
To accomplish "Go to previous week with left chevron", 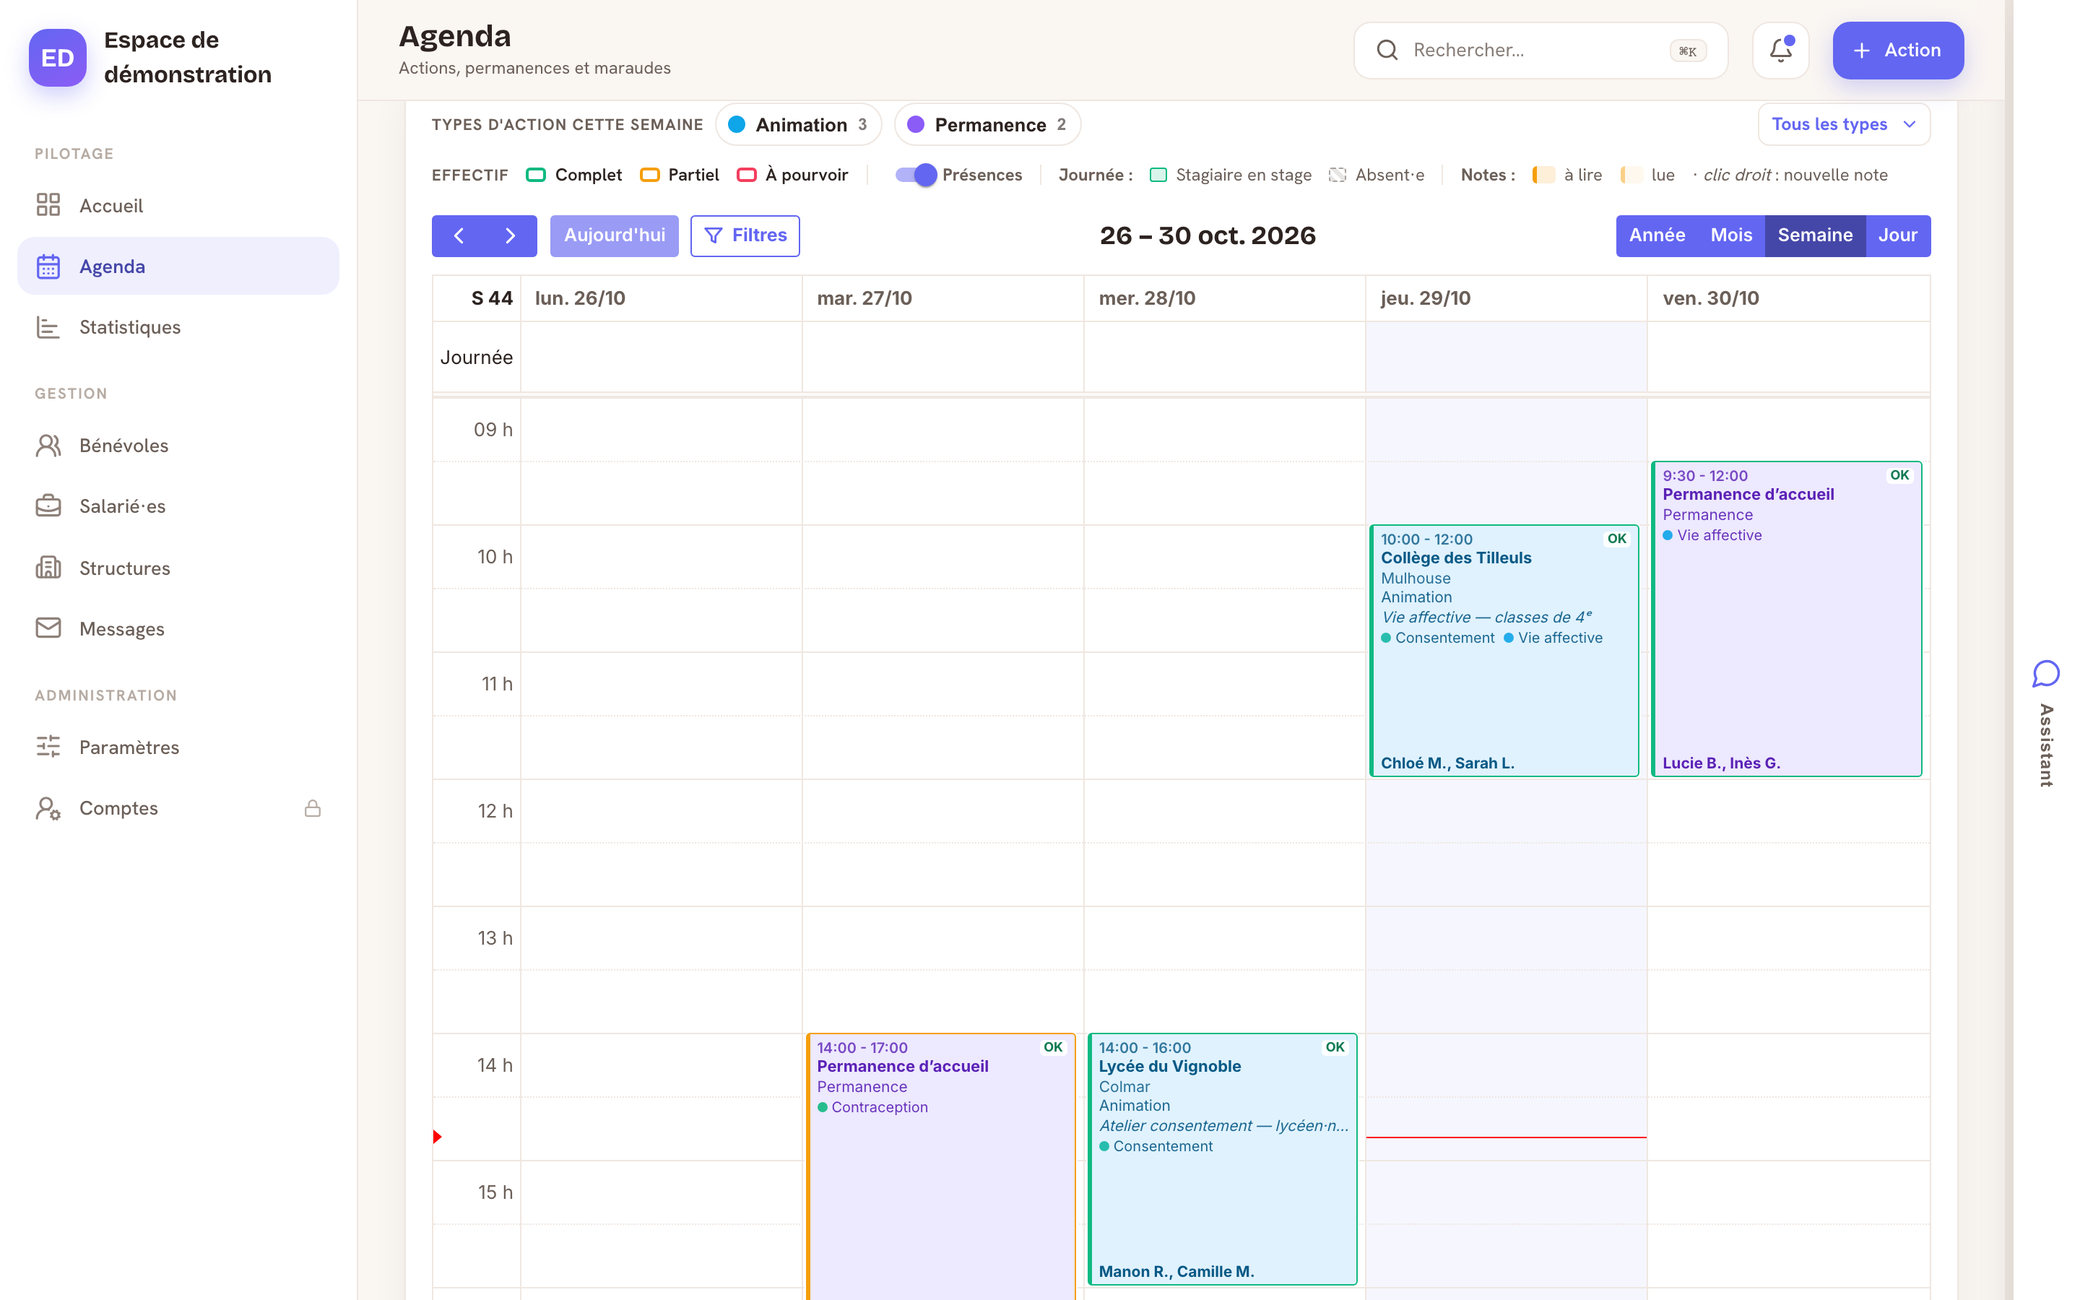I will 459,236.
